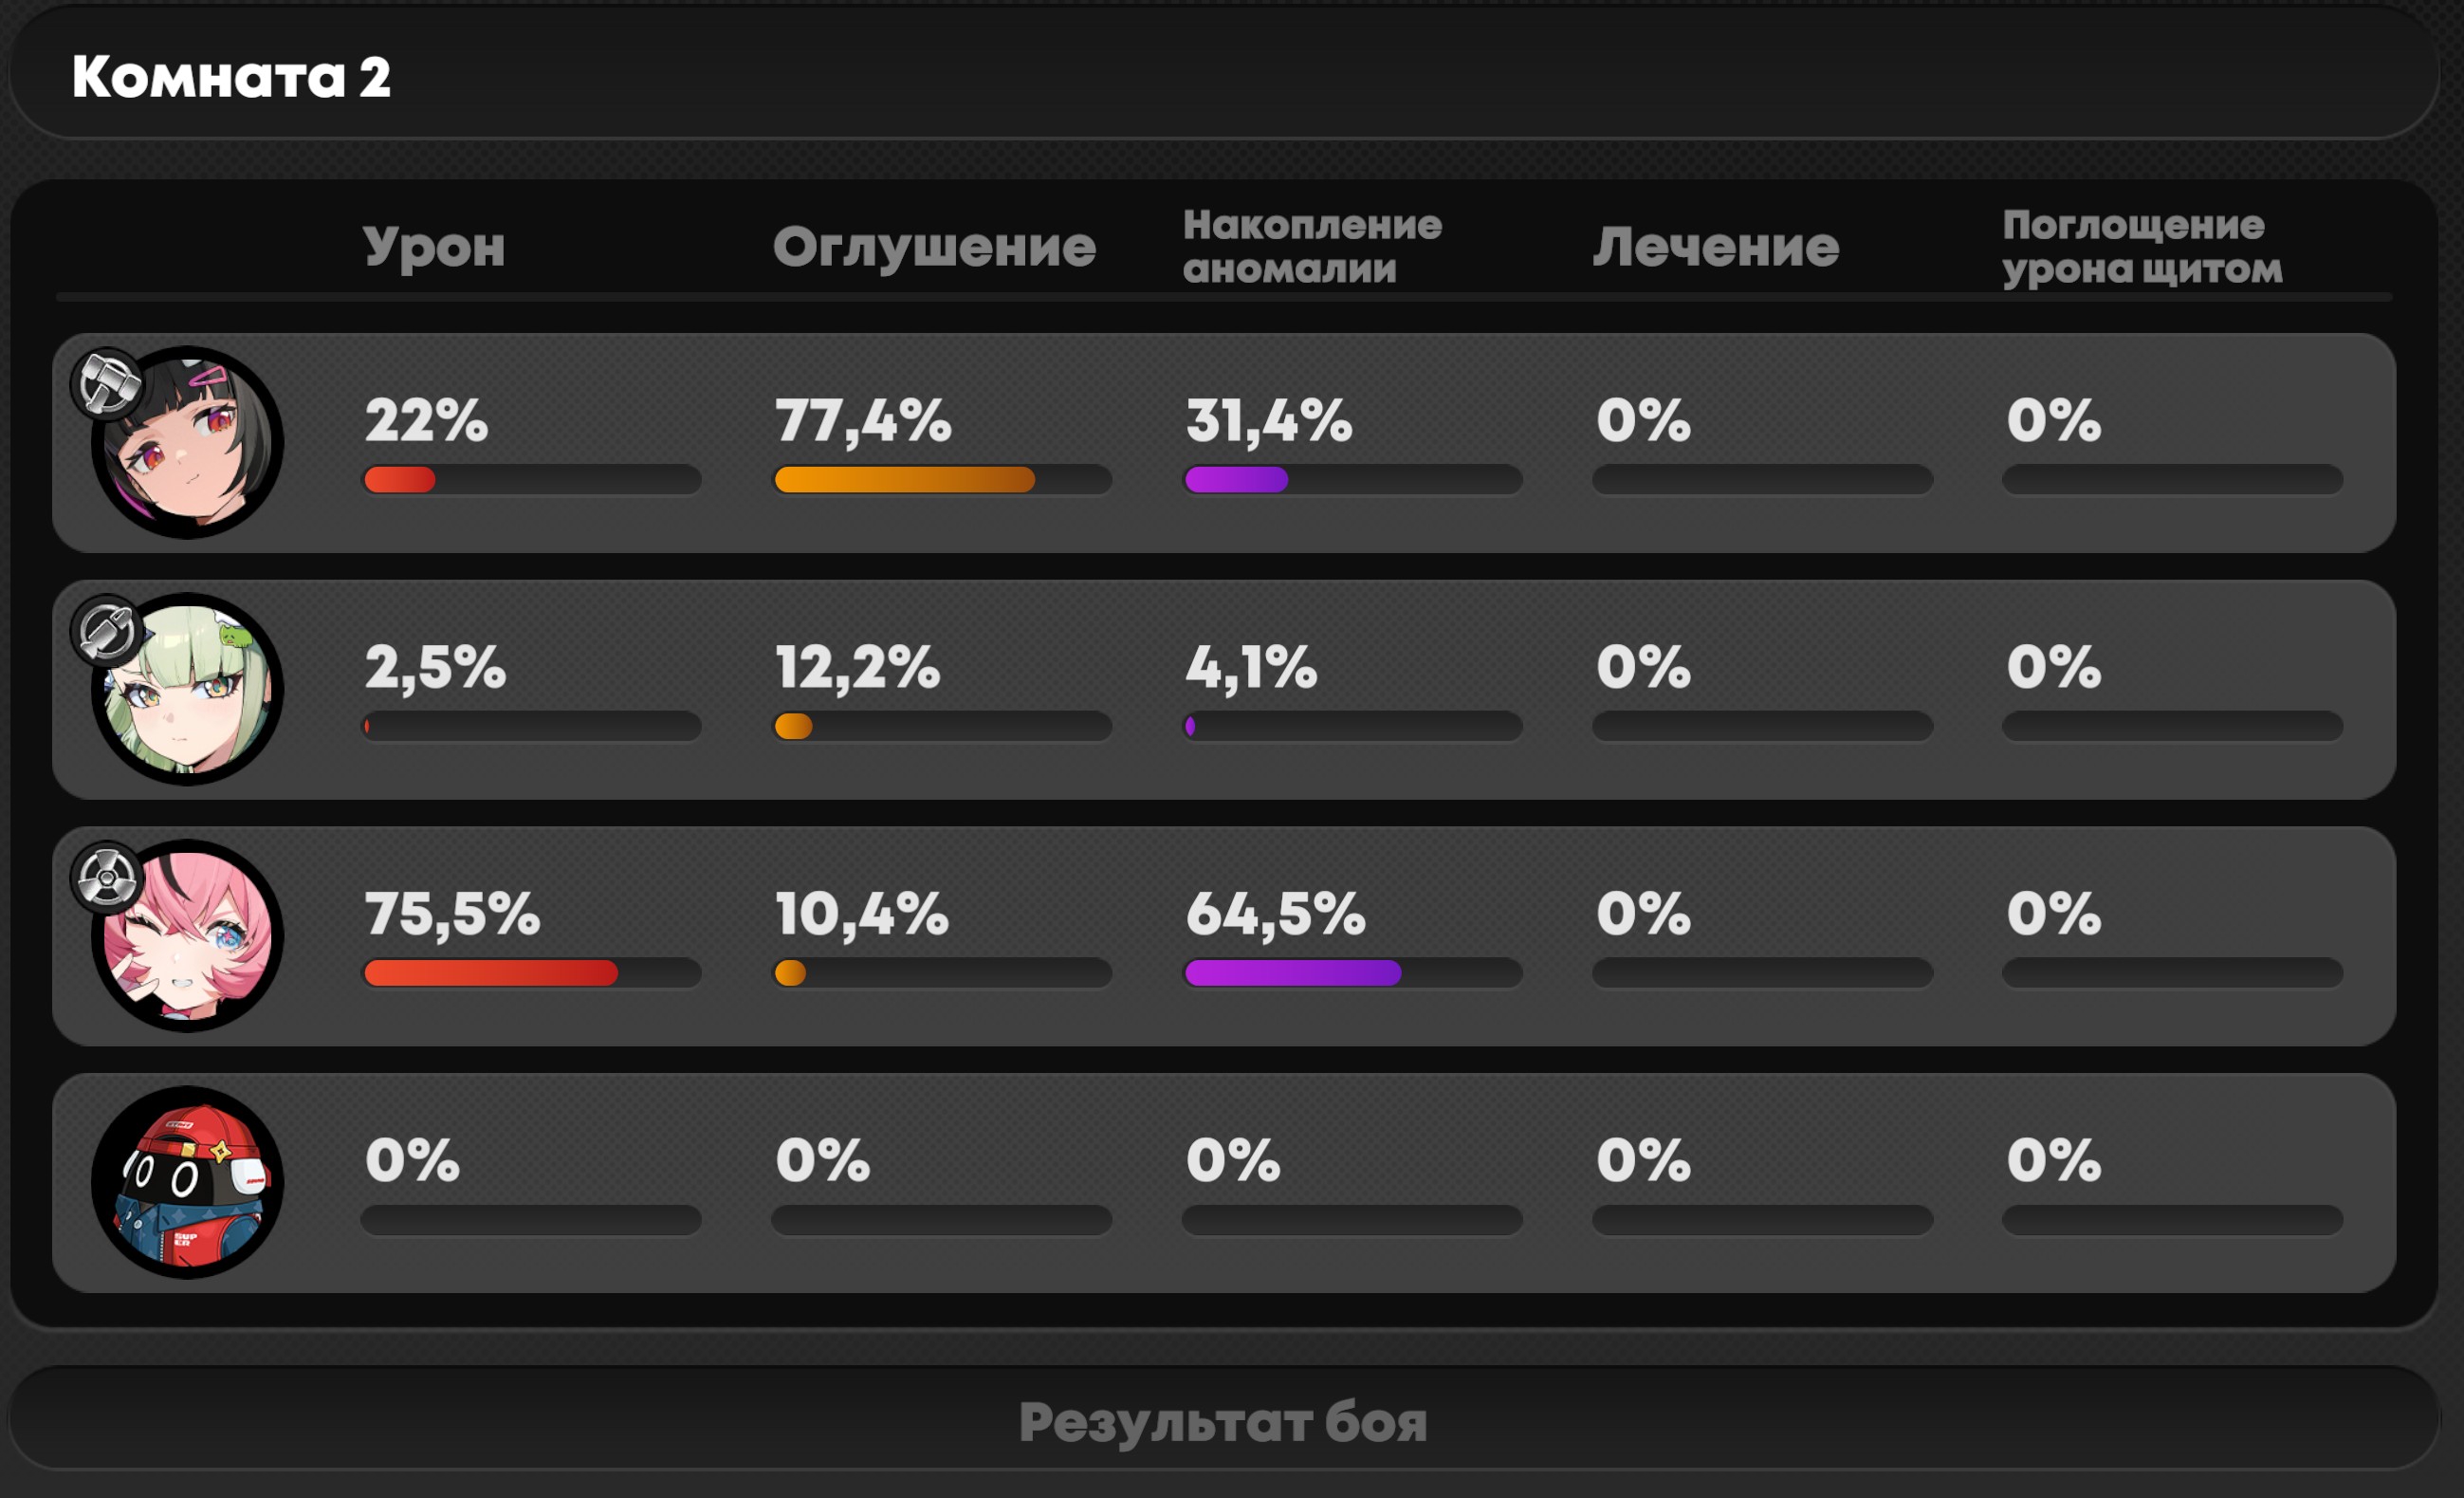Select the green-haired character portrait
2464x1498 pixels.
pos(187,689)
